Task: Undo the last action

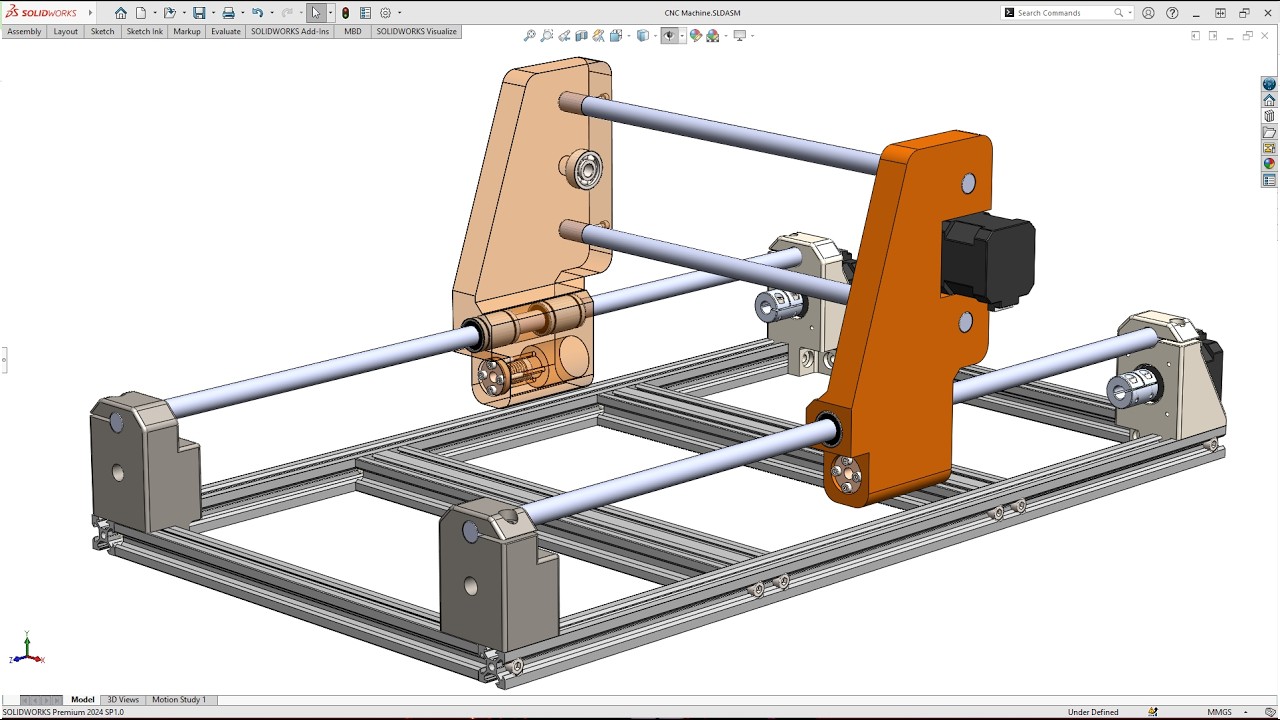Action: point(257,13)
